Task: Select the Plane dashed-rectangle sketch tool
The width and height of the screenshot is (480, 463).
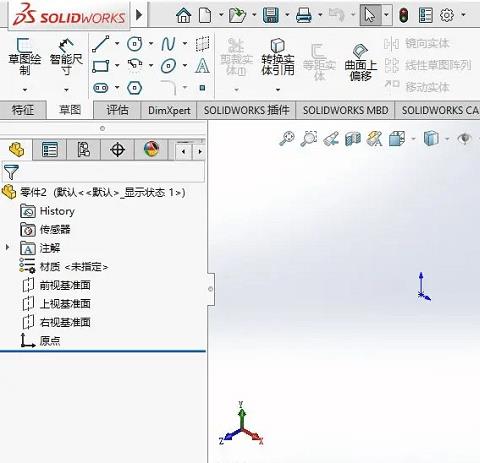Action: coord(202,44)
